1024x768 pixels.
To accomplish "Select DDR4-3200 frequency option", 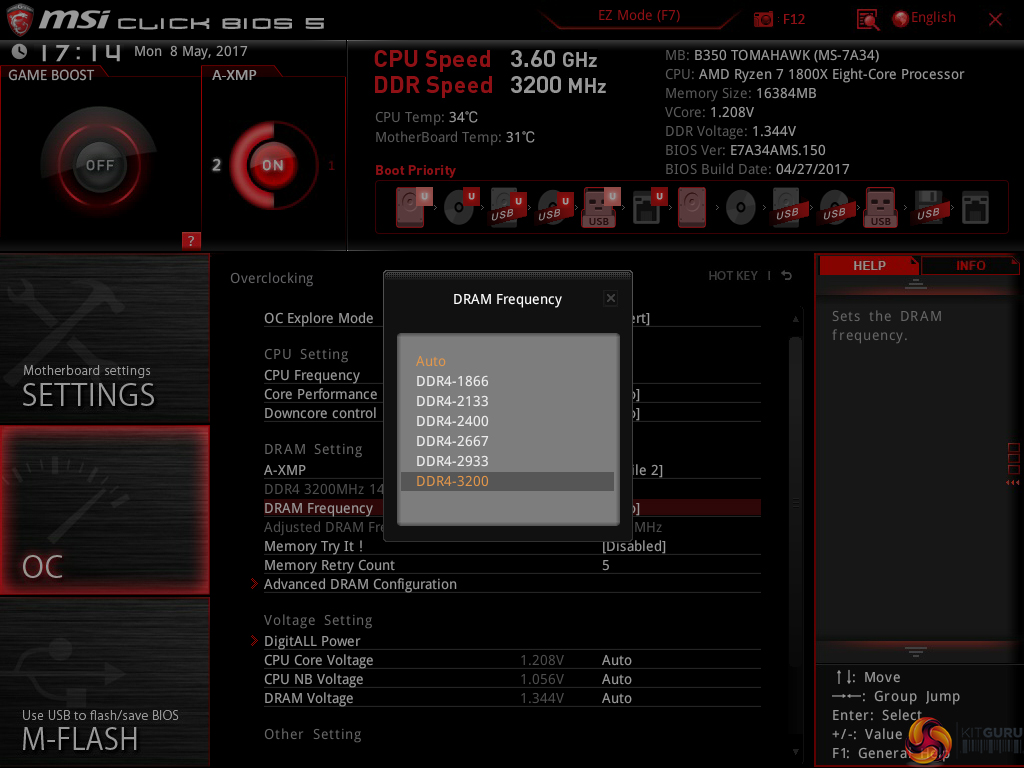I will click(x=507, y=481).
